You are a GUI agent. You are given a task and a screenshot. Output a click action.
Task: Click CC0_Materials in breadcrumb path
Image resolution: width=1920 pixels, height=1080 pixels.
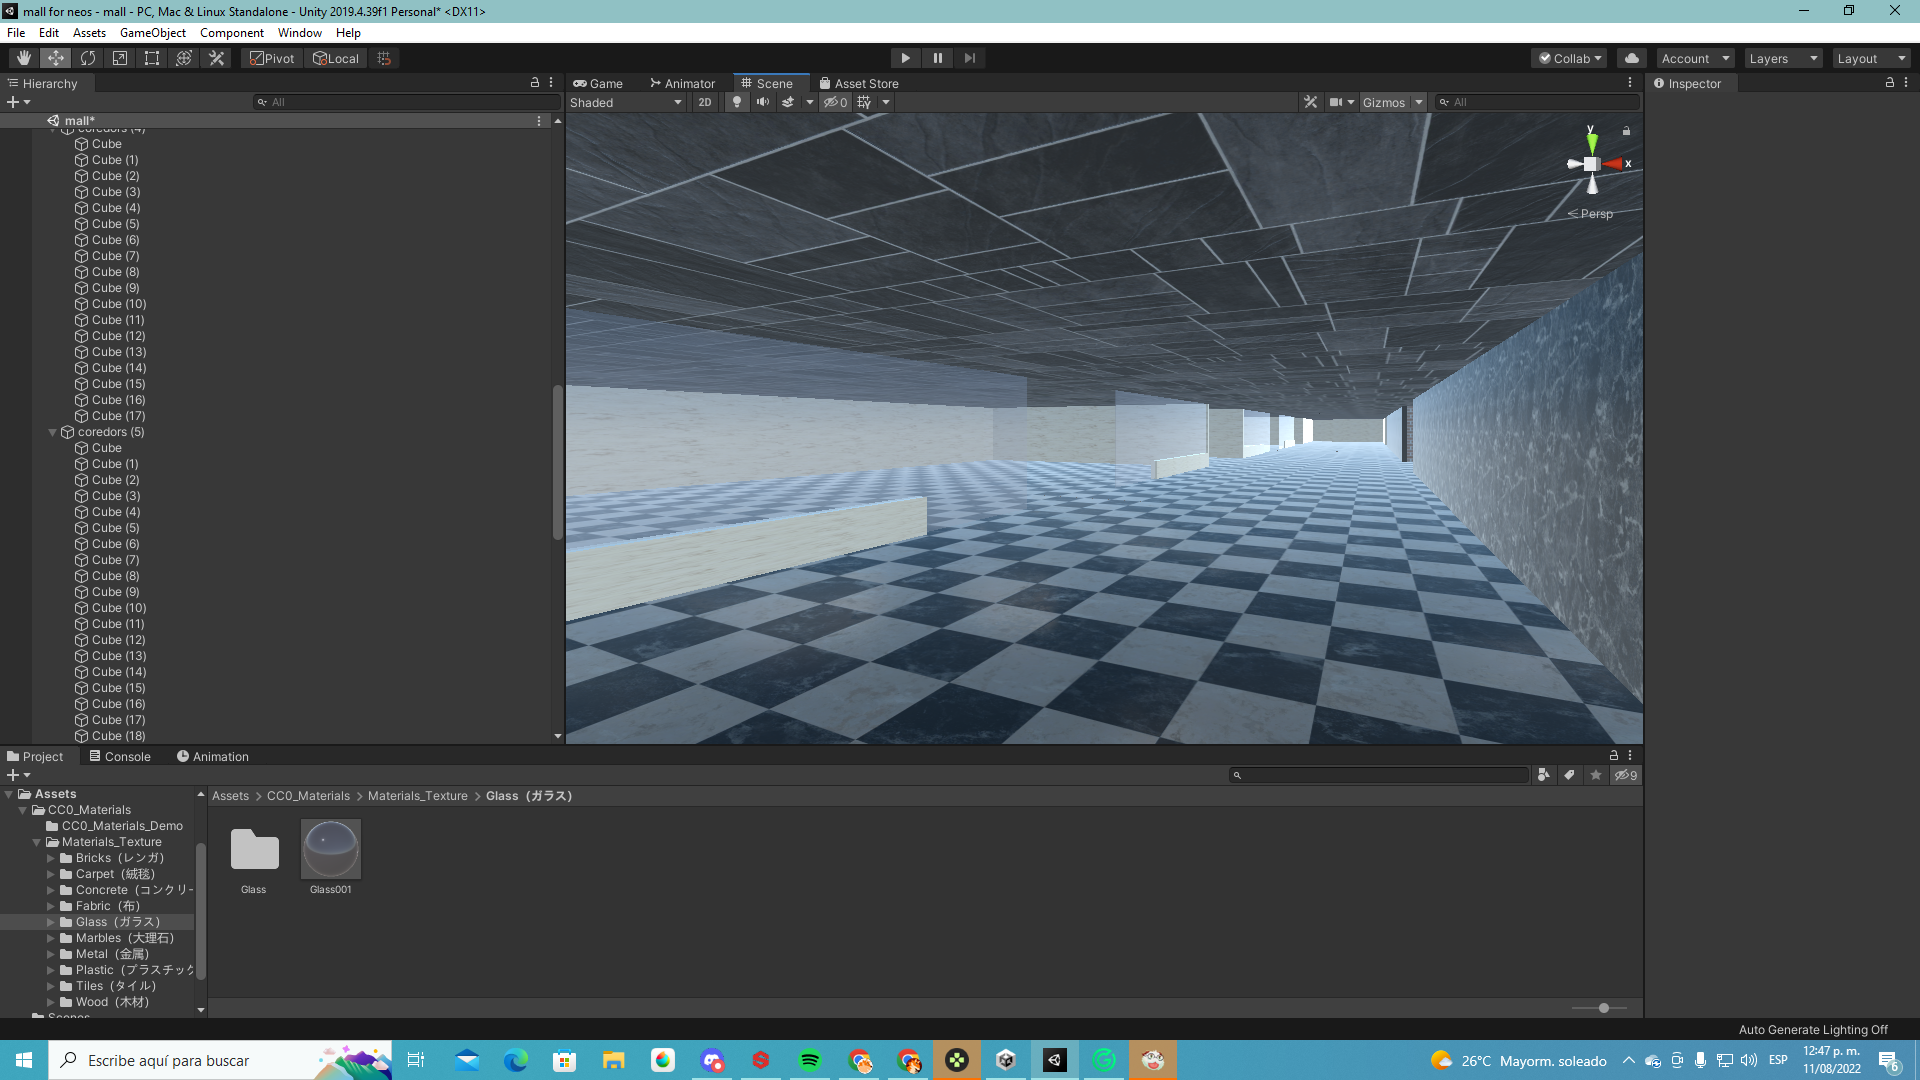[308, 796]
